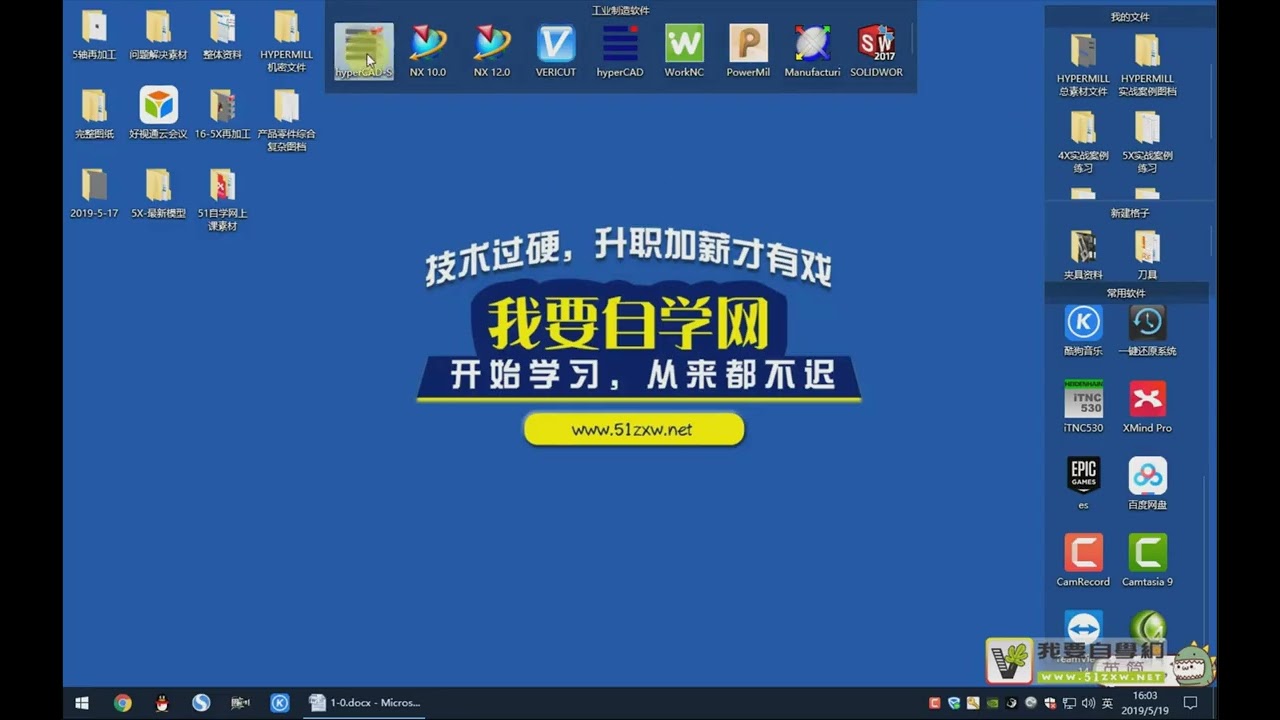This screenshot has width=1280, height=720.
Task: Click the 新建格子 group title
Action: [1130, 213]
